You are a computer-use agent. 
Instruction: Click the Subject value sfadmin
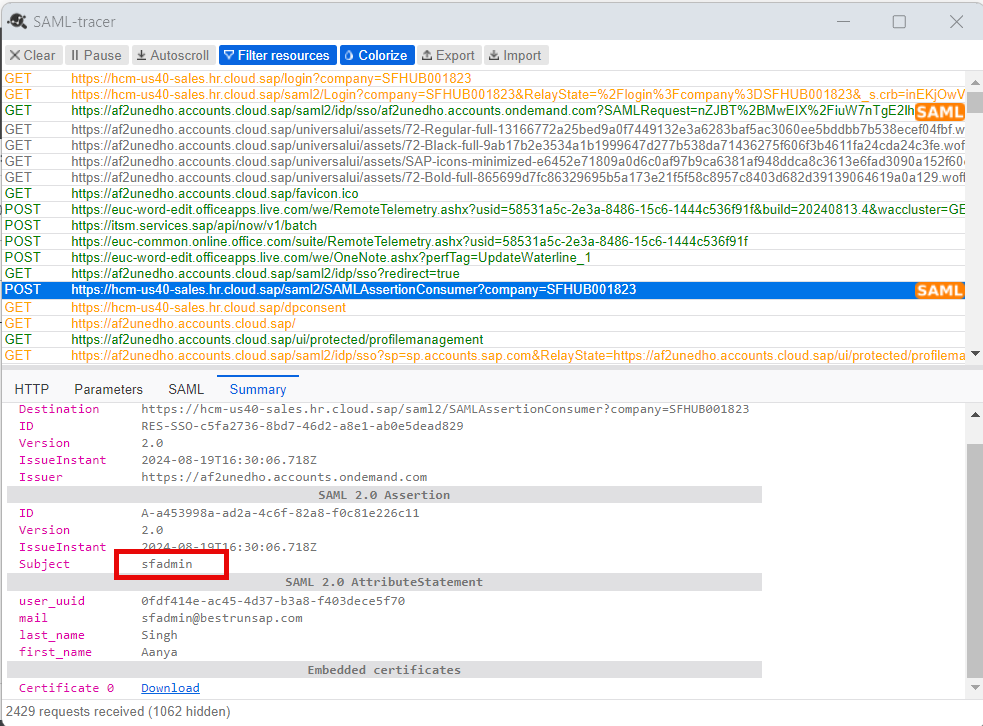point(167,564)
